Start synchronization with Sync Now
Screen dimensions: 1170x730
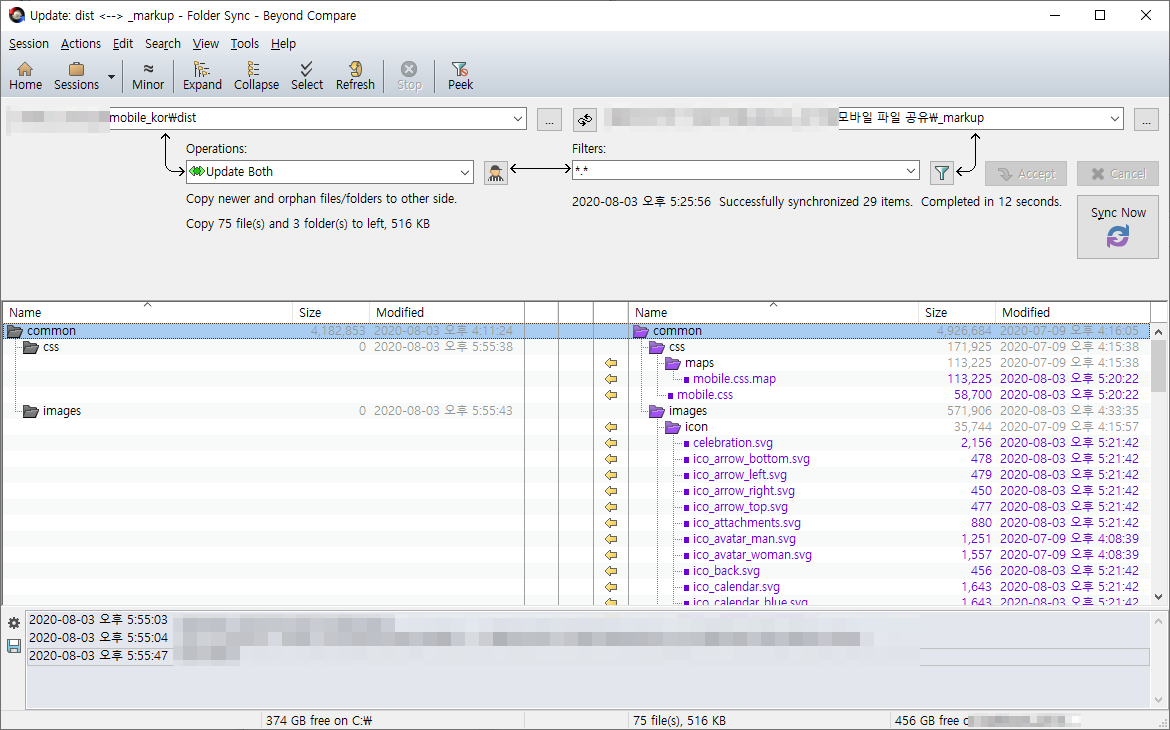point(1118,227)
